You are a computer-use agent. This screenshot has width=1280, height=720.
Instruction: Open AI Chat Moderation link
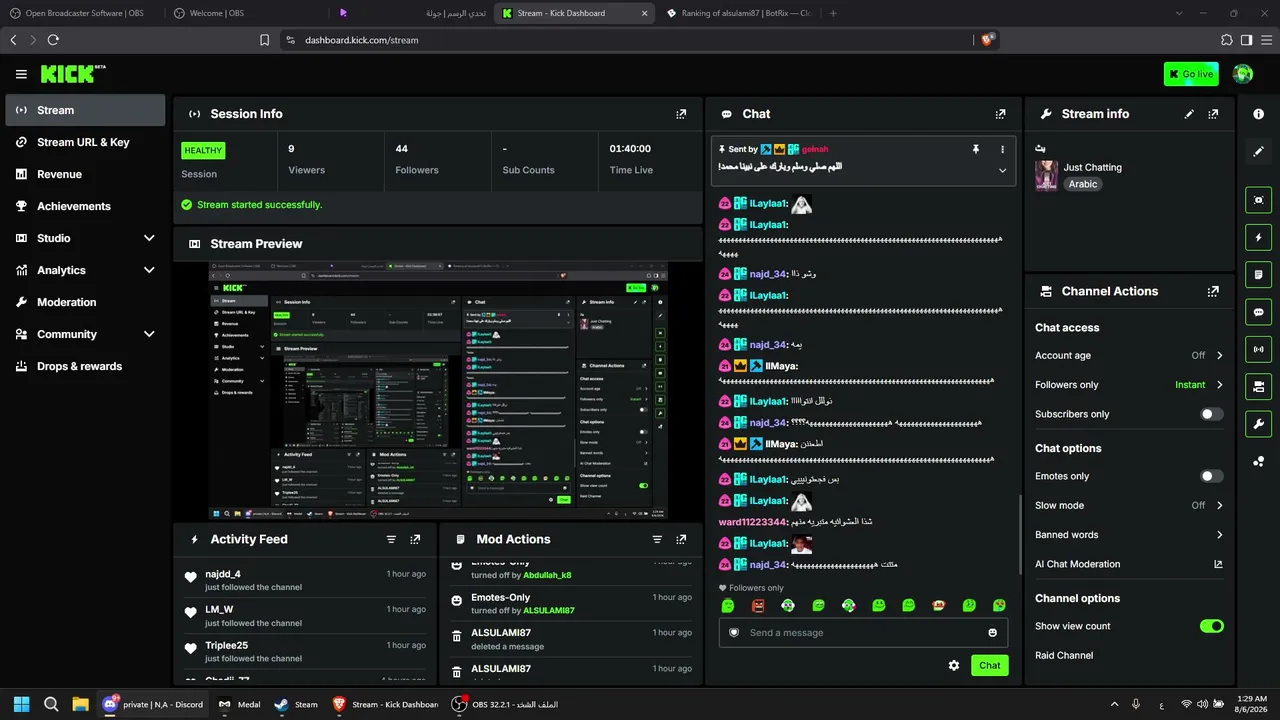tap(1129, 564)
